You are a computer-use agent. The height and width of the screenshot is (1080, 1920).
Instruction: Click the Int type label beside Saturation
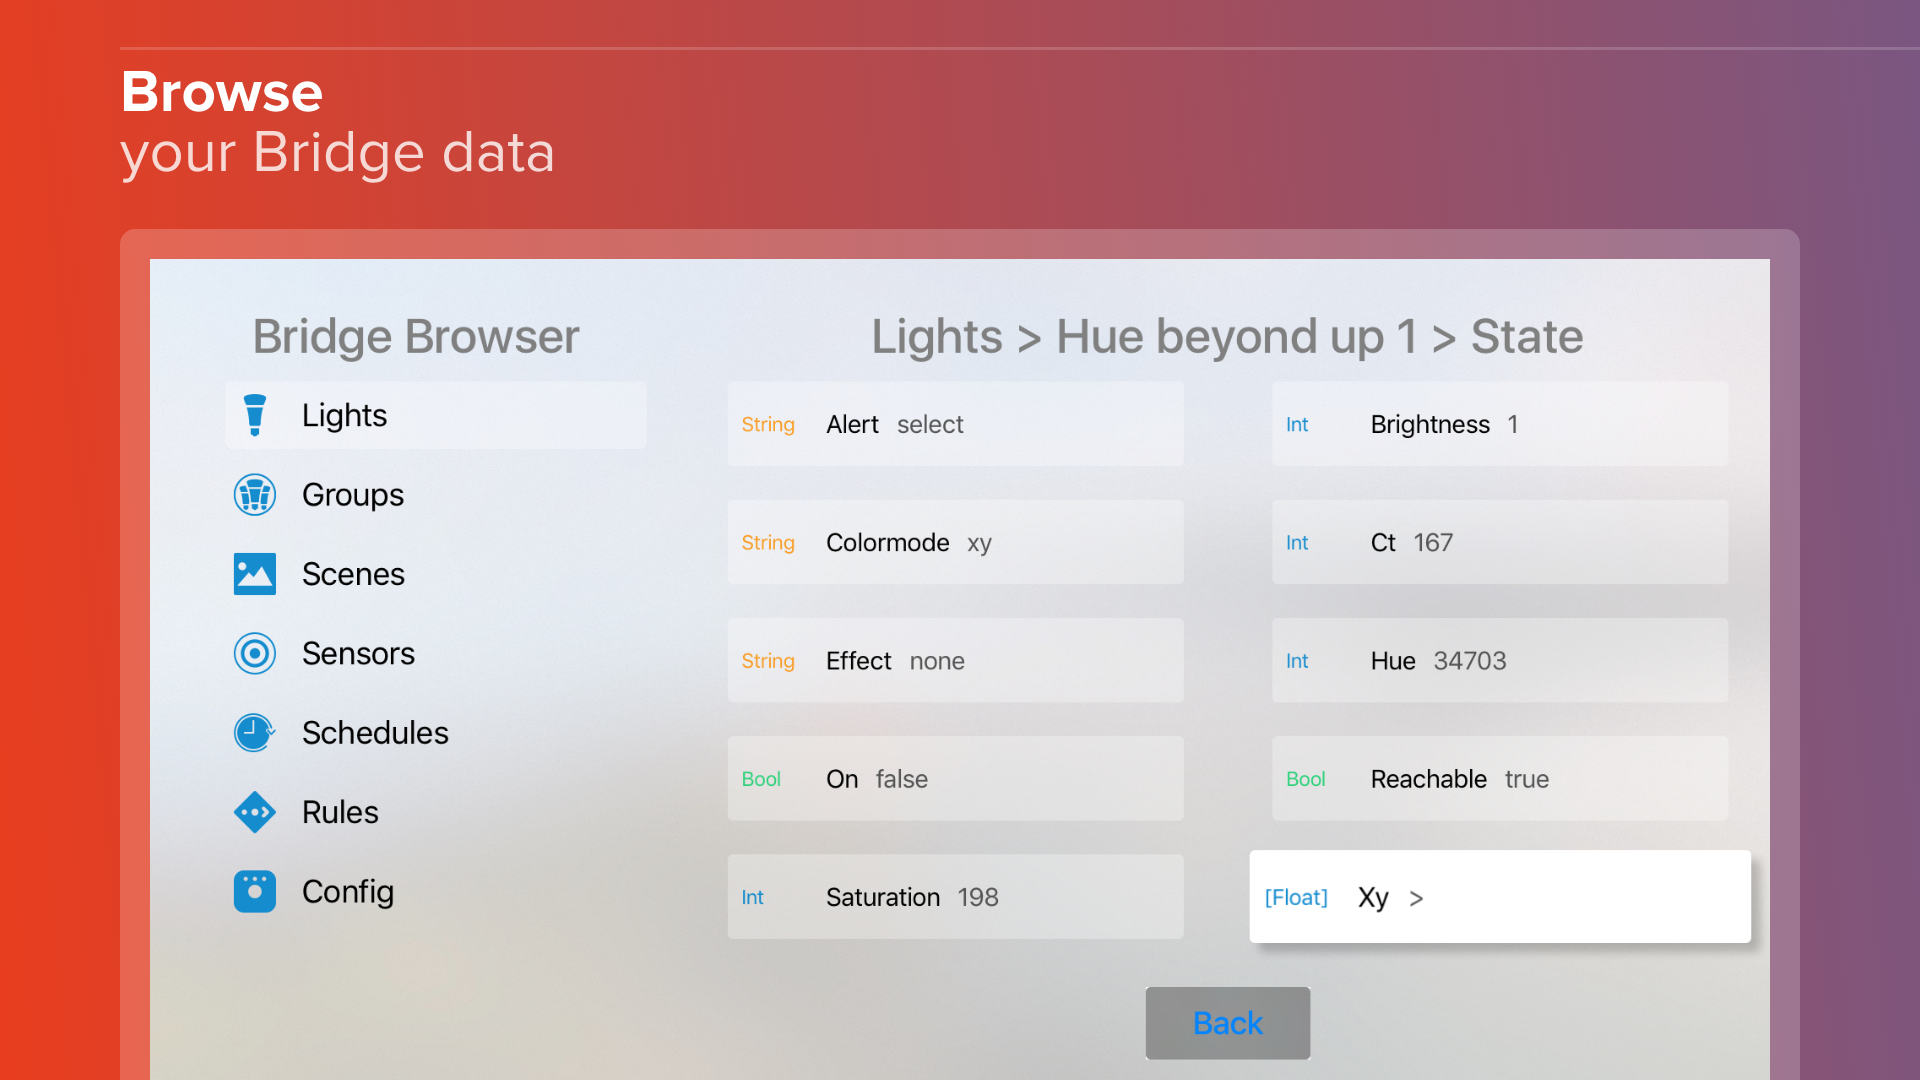coord(752,897)
